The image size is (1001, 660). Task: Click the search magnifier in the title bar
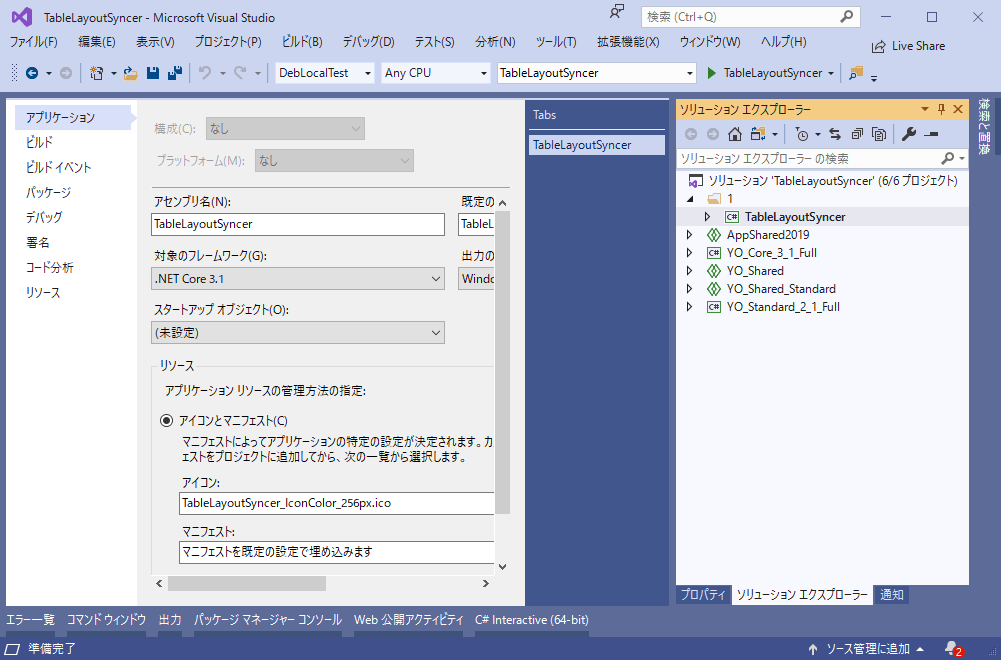(847, 17)
